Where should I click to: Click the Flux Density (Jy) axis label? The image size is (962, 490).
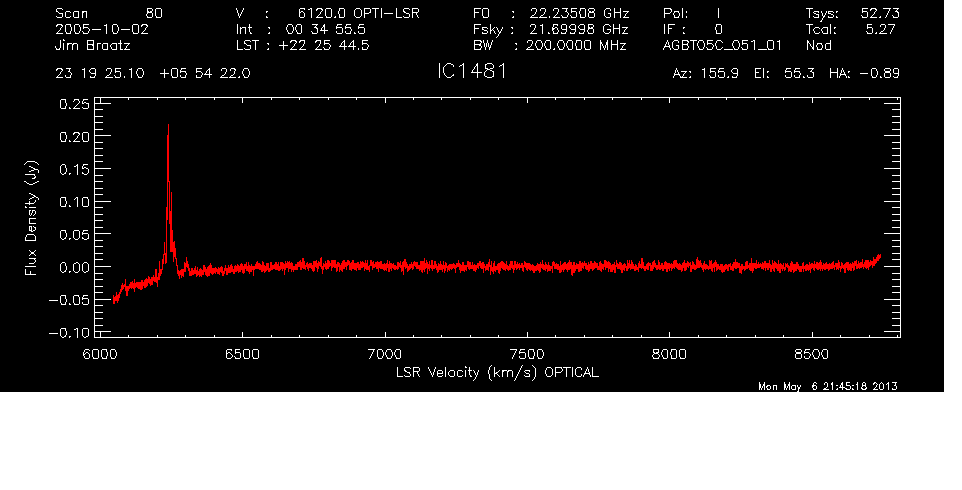tap(31, 218)
